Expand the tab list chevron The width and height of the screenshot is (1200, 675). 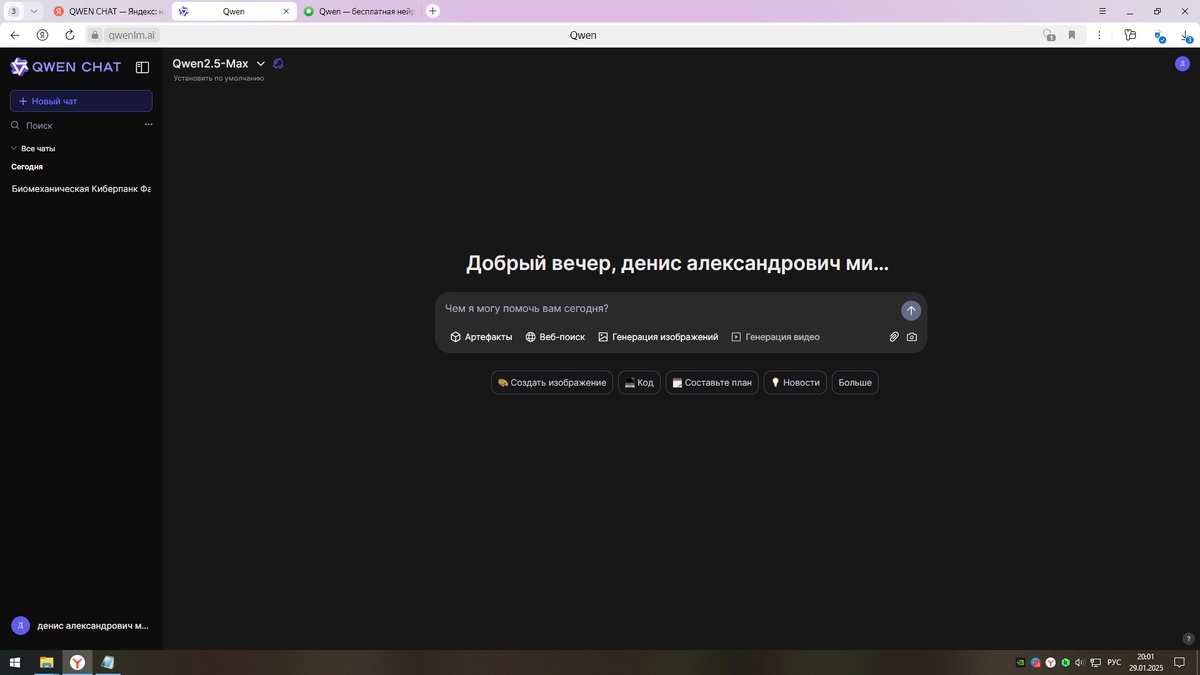coord(34,11)
